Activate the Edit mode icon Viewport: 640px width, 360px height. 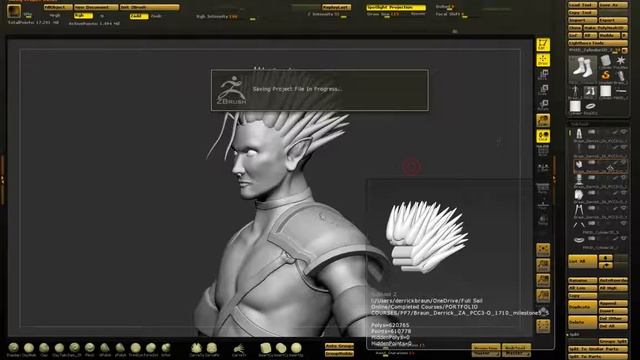click(543, 44)
